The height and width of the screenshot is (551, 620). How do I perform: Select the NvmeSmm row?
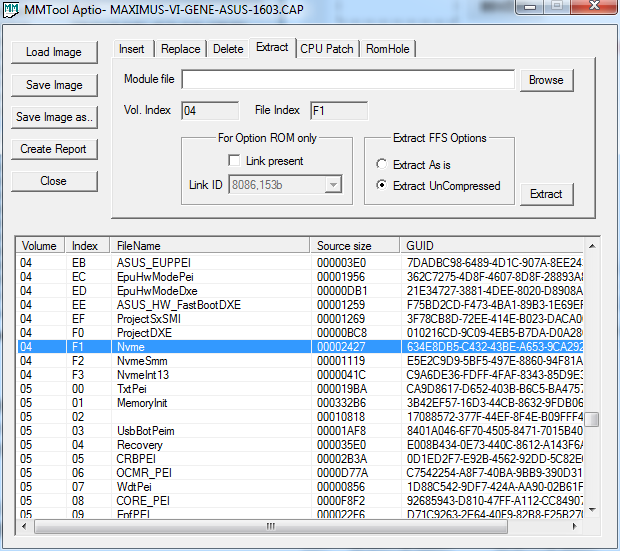pyautogui.click(x=300, y=361)
